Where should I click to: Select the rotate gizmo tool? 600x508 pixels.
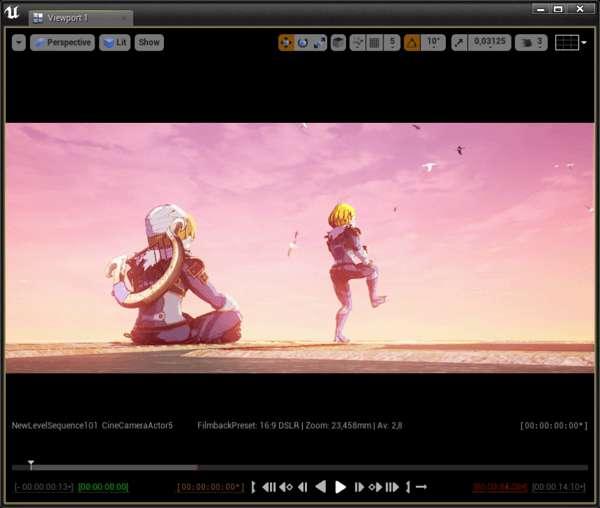[x=303, y=42]
